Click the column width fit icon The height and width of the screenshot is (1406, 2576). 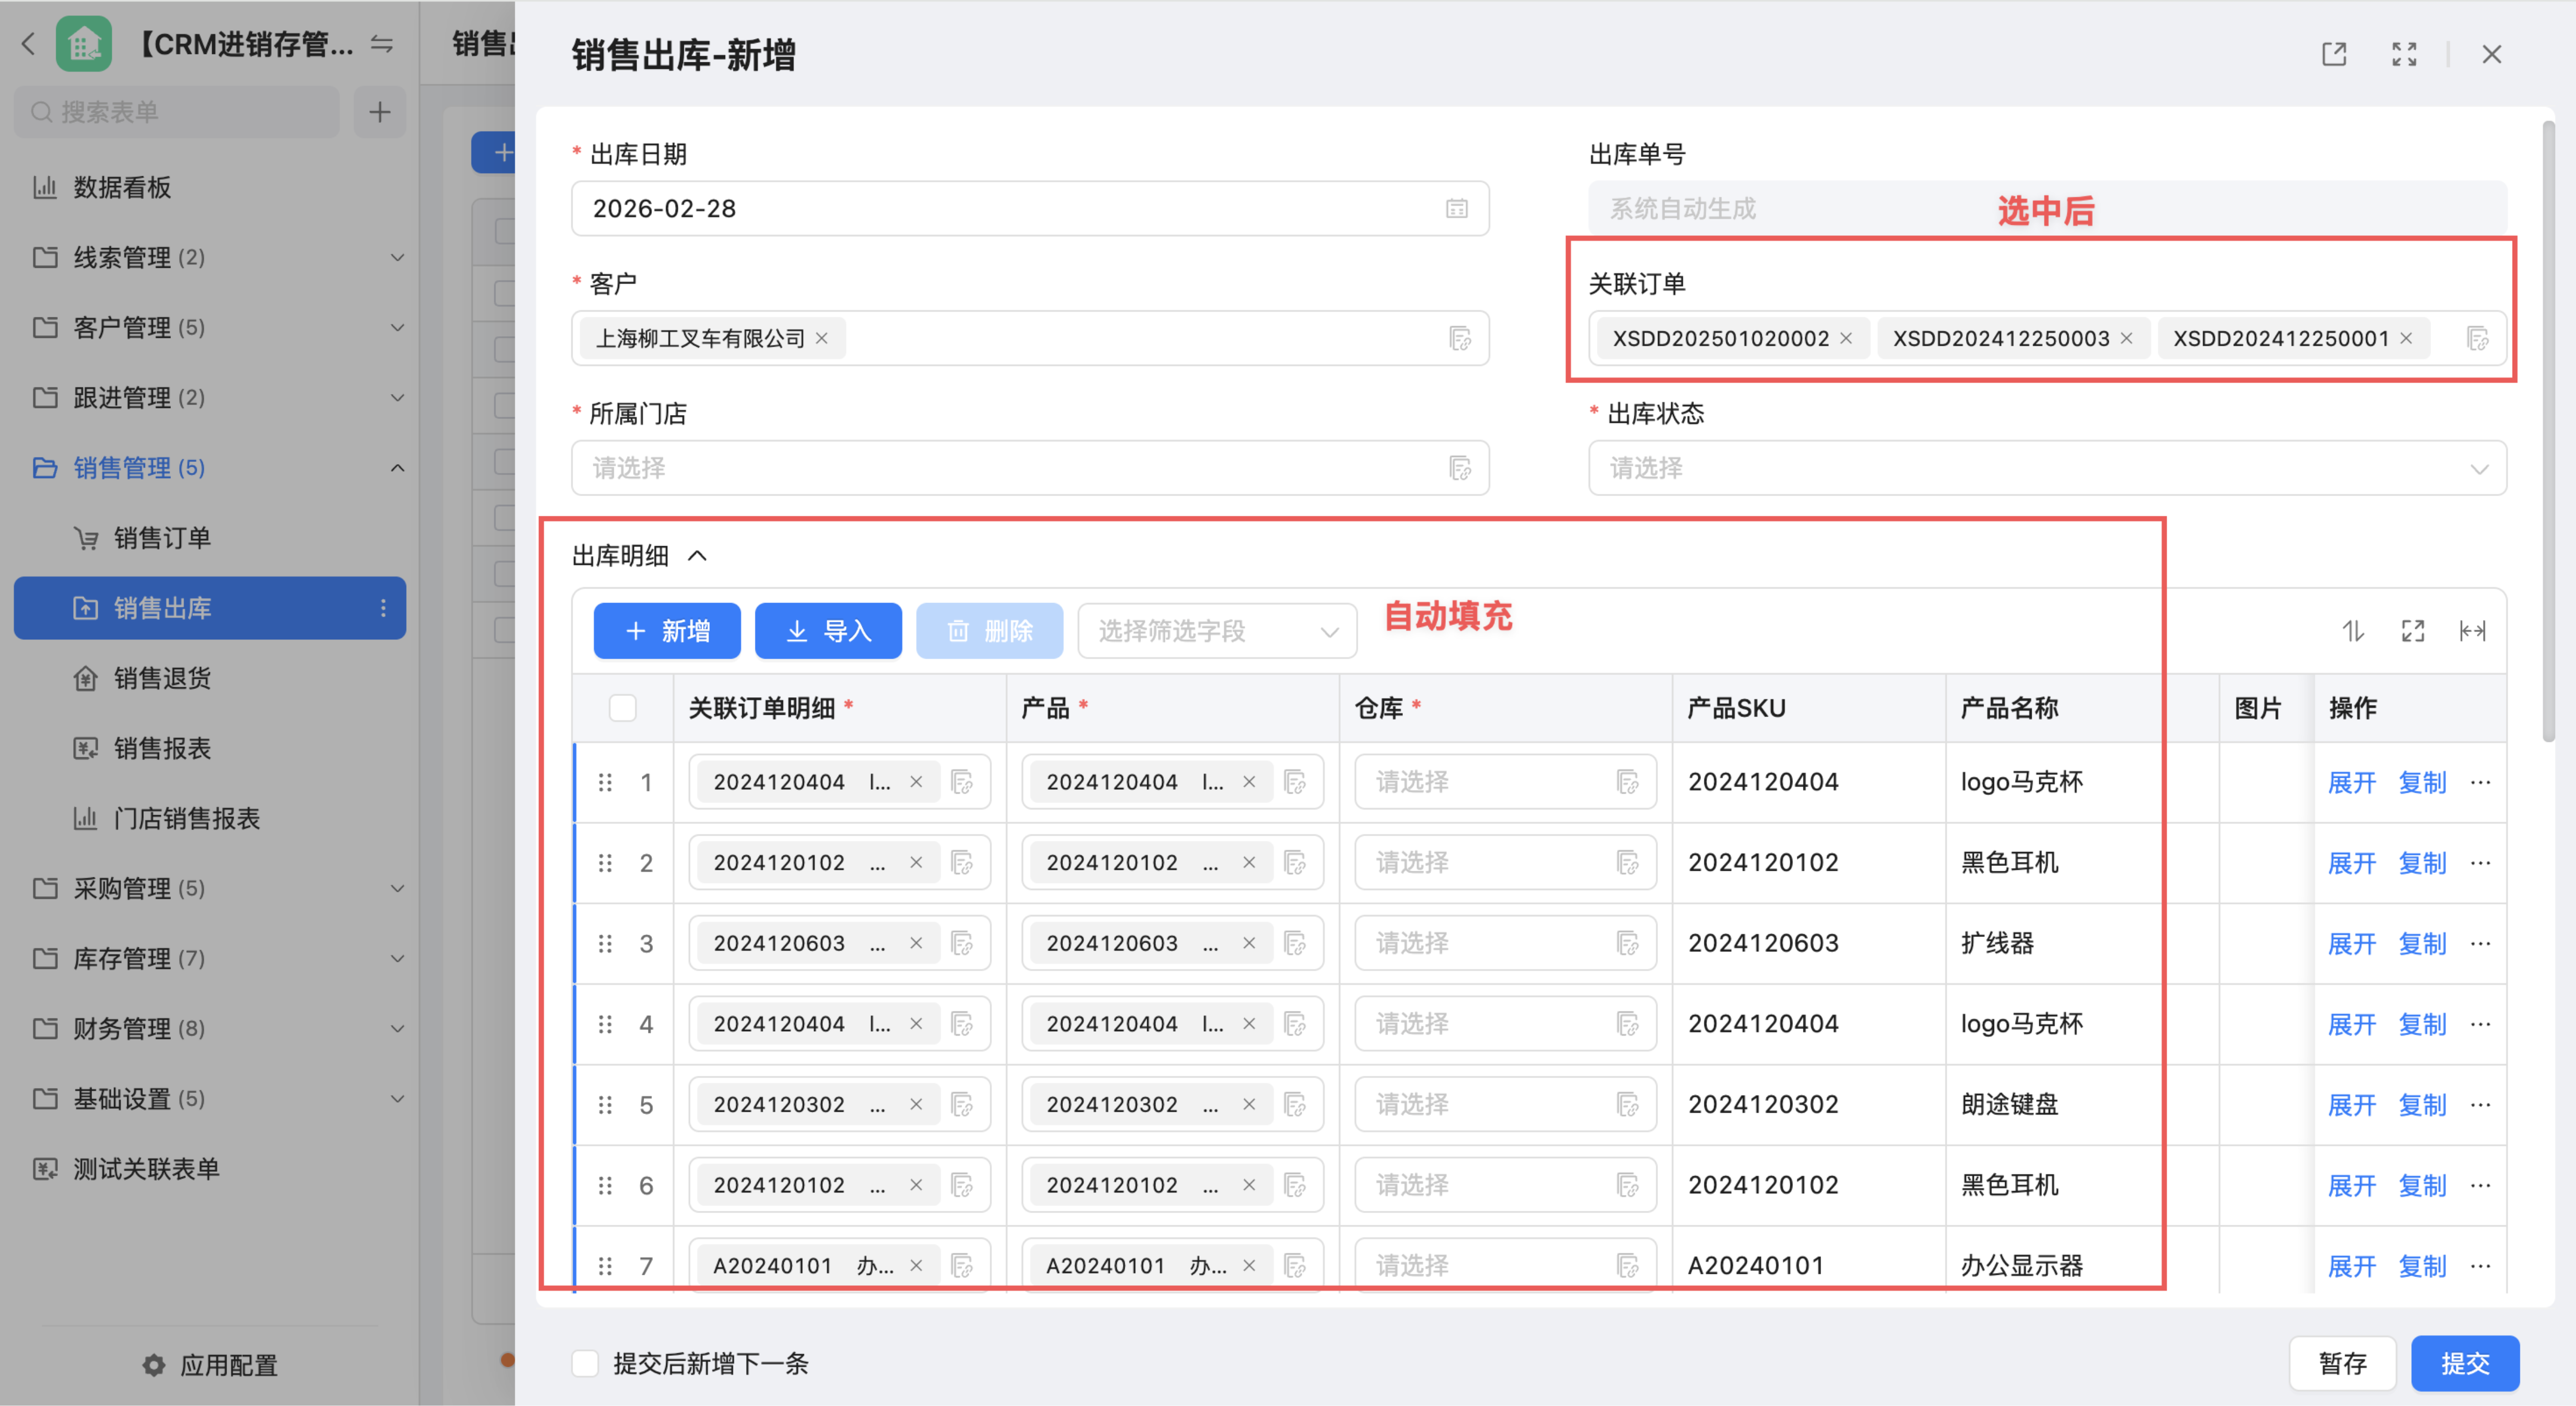tap(2472, 631)
